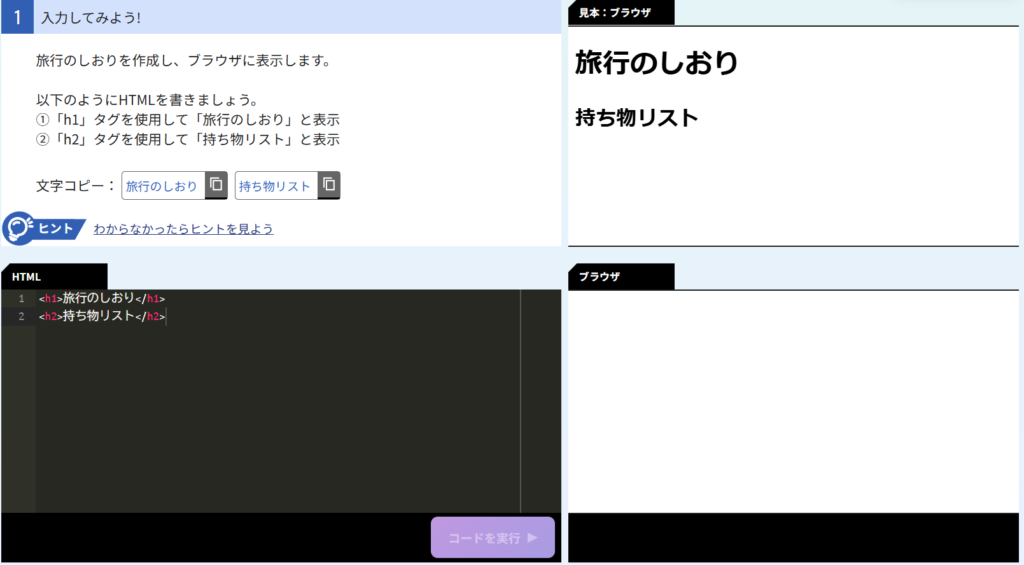
Task: Select the 旅行のしおり copy text chip
Action: [x=162, y=186]
